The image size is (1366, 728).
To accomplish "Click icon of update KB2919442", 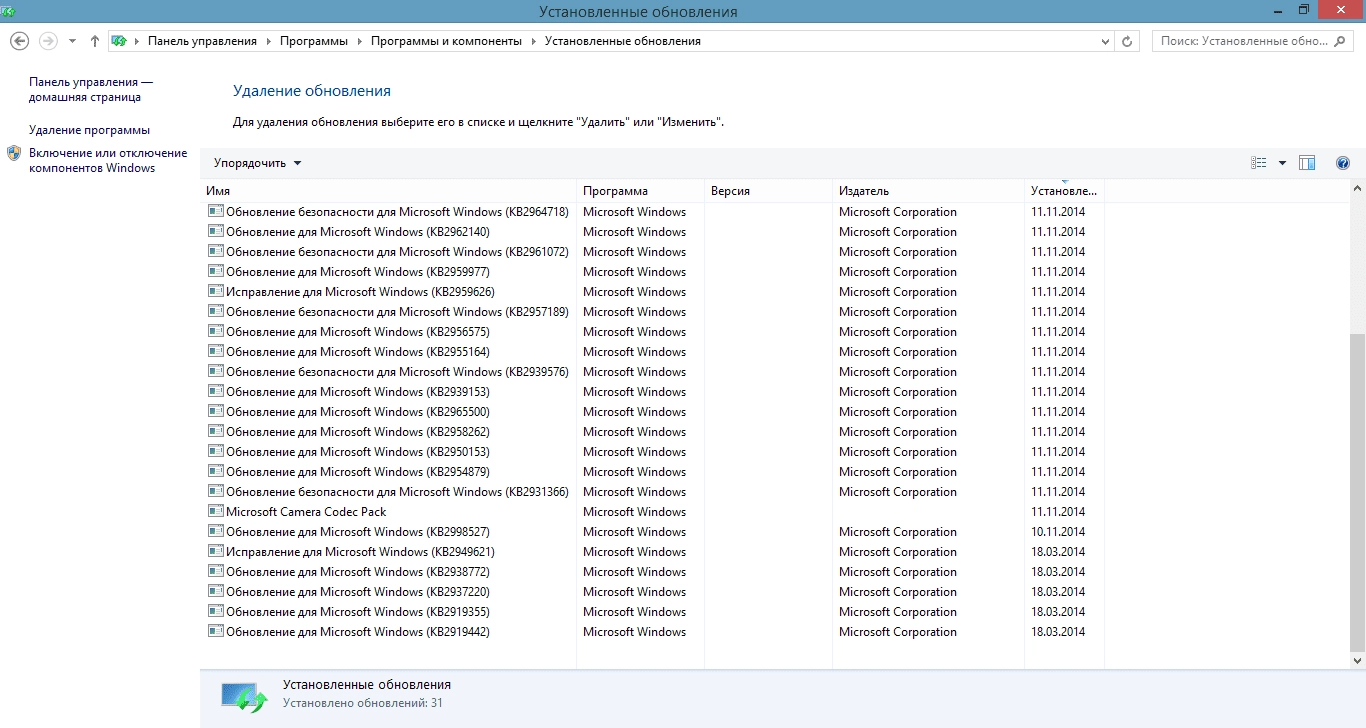I will (x=215, y=631).
